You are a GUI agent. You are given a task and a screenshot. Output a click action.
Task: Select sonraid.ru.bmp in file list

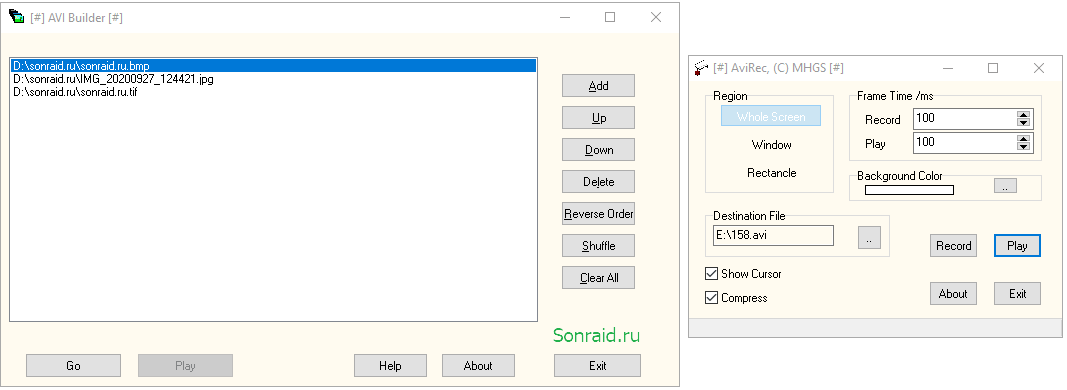click(274, 66)
